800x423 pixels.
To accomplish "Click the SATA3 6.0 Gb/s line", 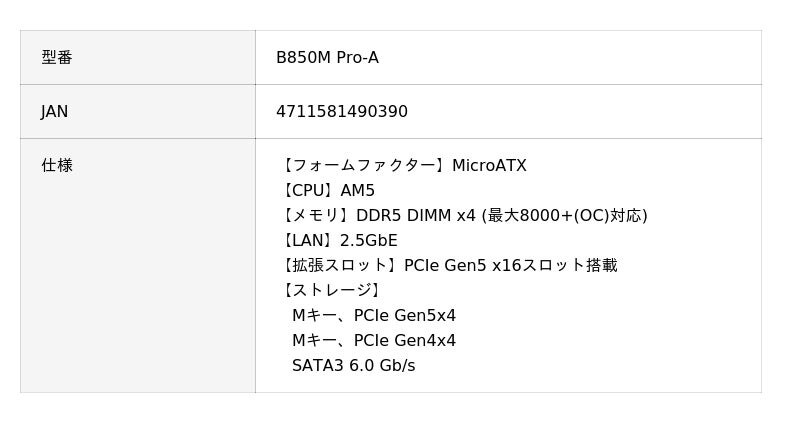I will 353,366.
